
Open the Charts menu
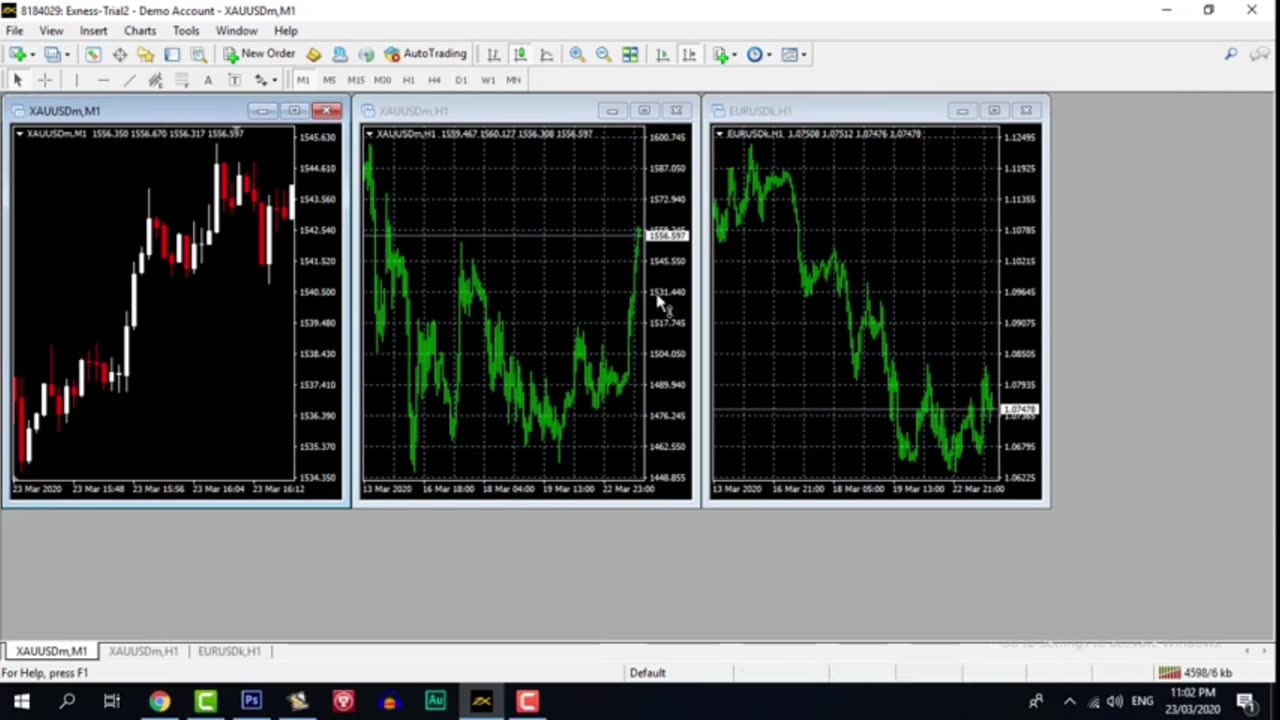click(x=140, y=31)
